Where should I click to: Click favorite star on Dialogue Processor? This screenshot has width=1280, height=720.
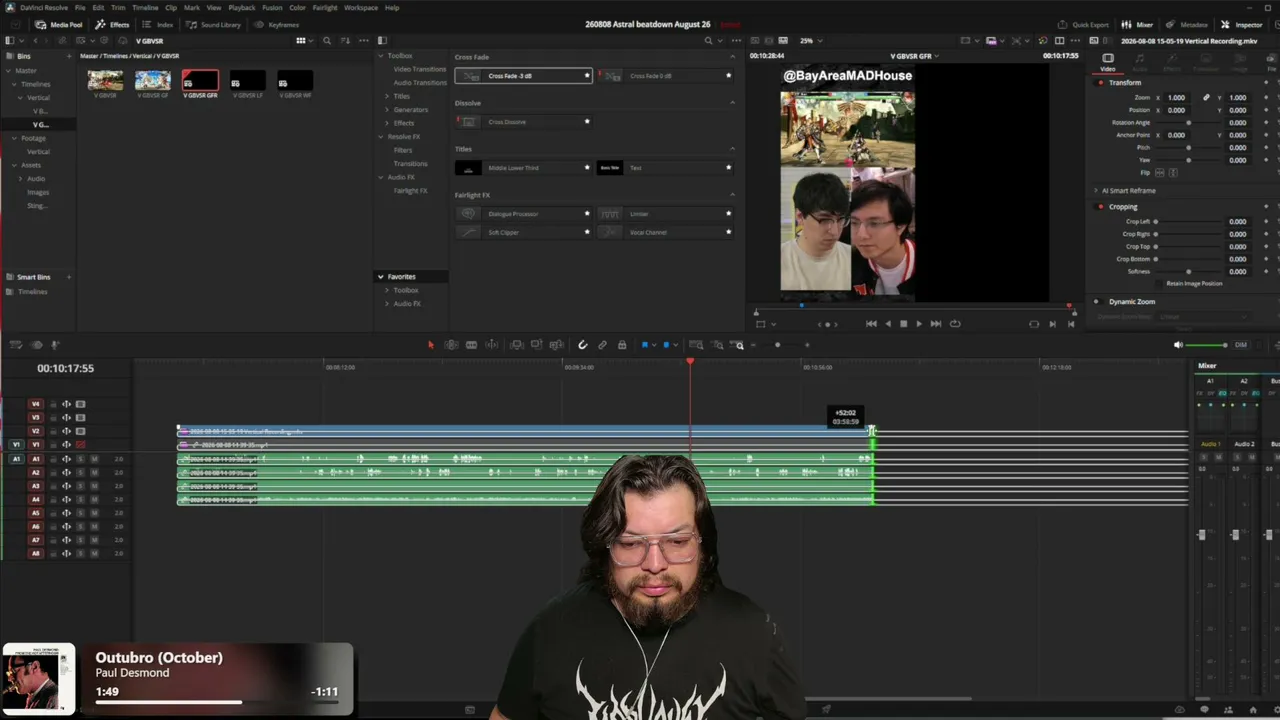(587, 213)
